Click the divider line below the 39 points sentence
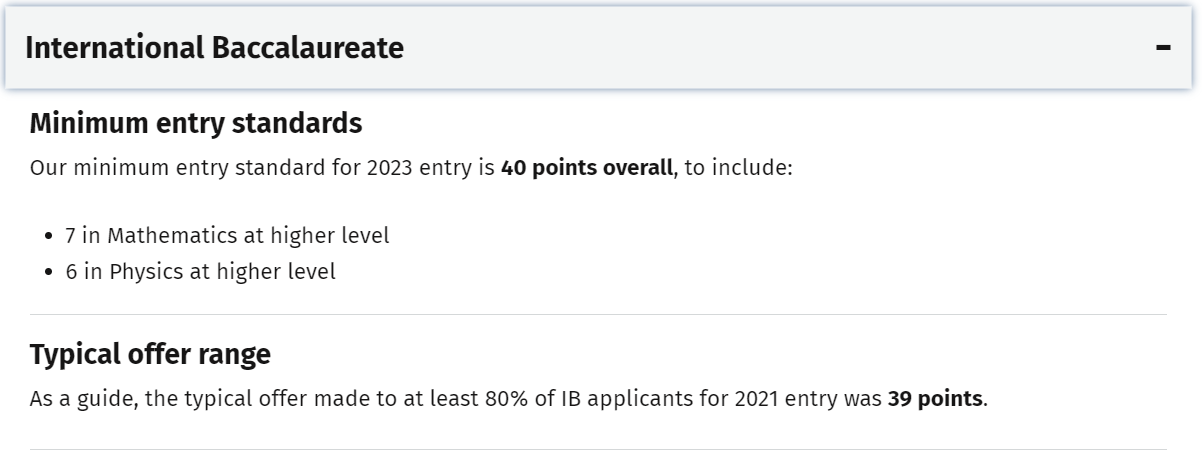Viewport: 1202px width, 451px height. pos(598,449)
